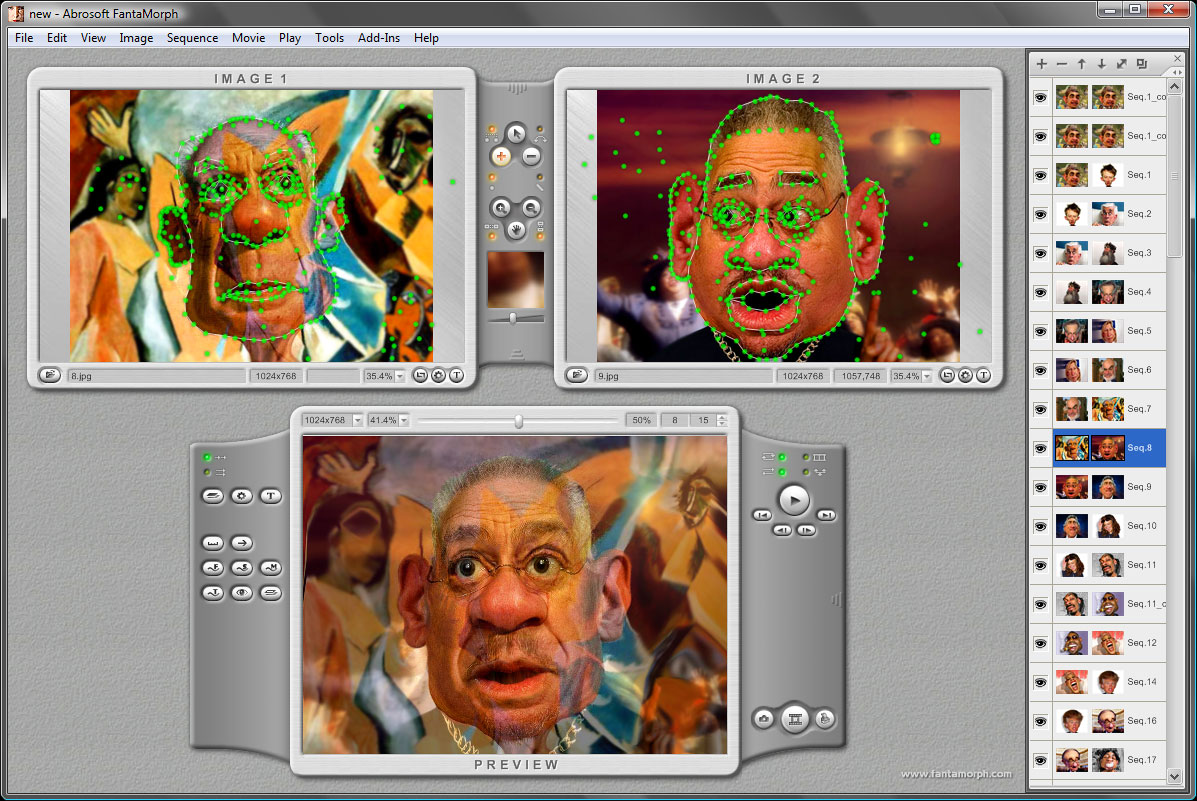The width and height of the screenshot is (1197, 801).
Task: Open preview zoom 41.4% dropdown
Action: point(404,420)
